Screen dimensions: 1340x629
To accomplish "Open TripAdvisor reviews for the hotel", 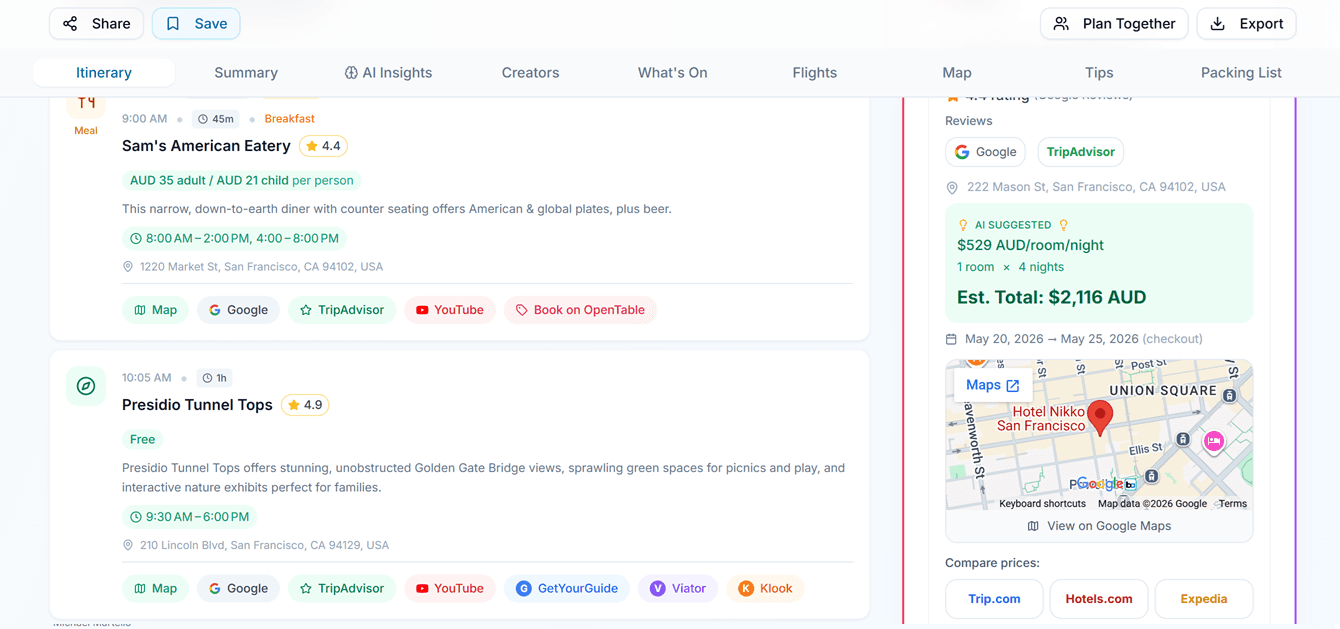I will [1080, 151].
